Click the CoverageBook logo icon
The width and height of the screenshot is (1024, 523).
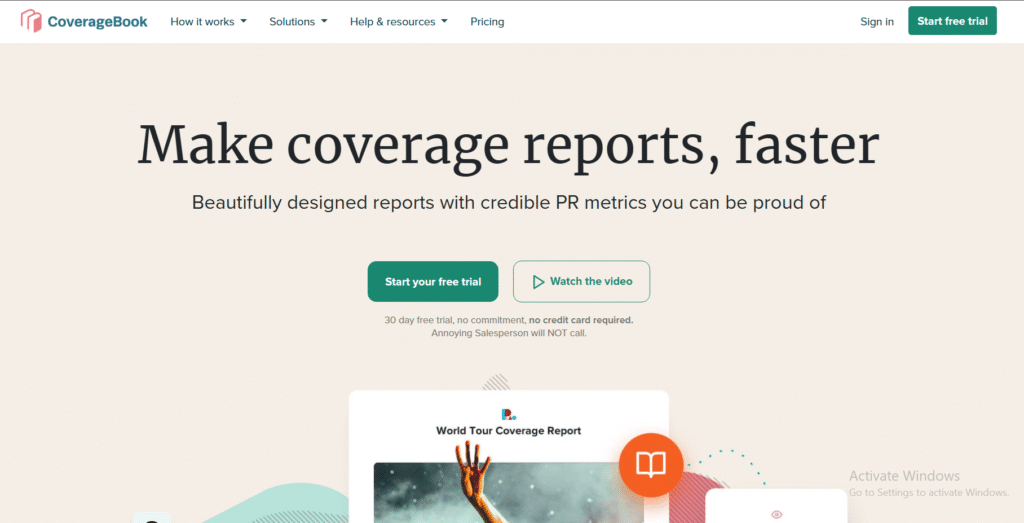pos(31,21)
